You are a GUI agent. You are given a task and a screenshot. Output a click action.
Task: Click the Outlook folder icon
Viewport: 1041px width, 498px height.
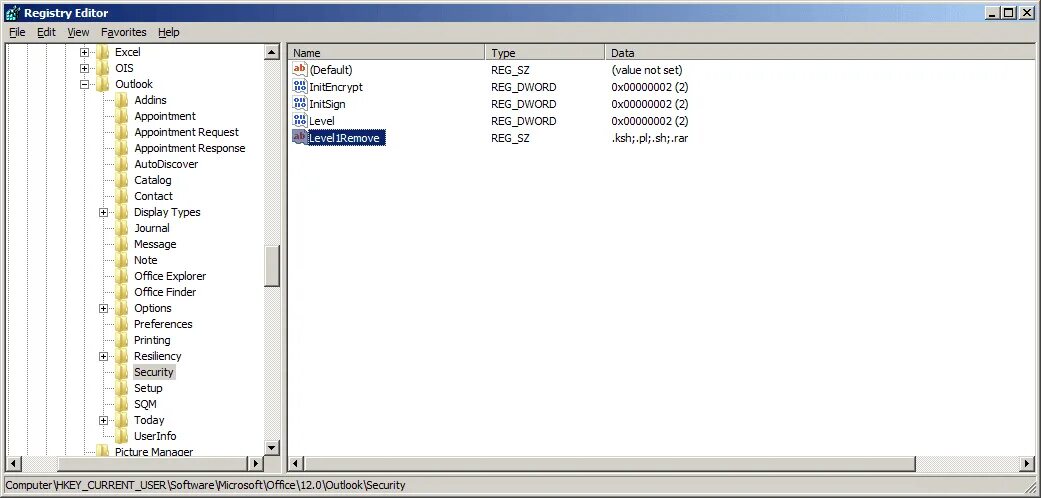point(103,84)
